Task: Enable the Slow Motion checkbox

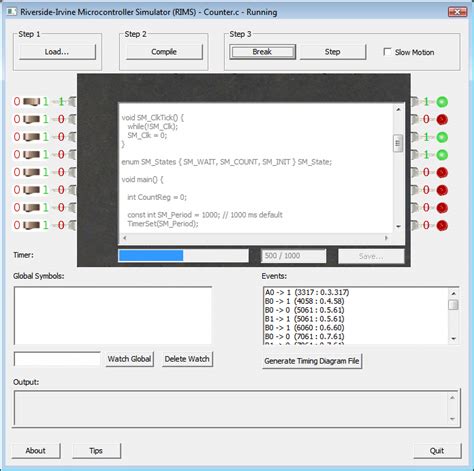Action: pos(387,52)
